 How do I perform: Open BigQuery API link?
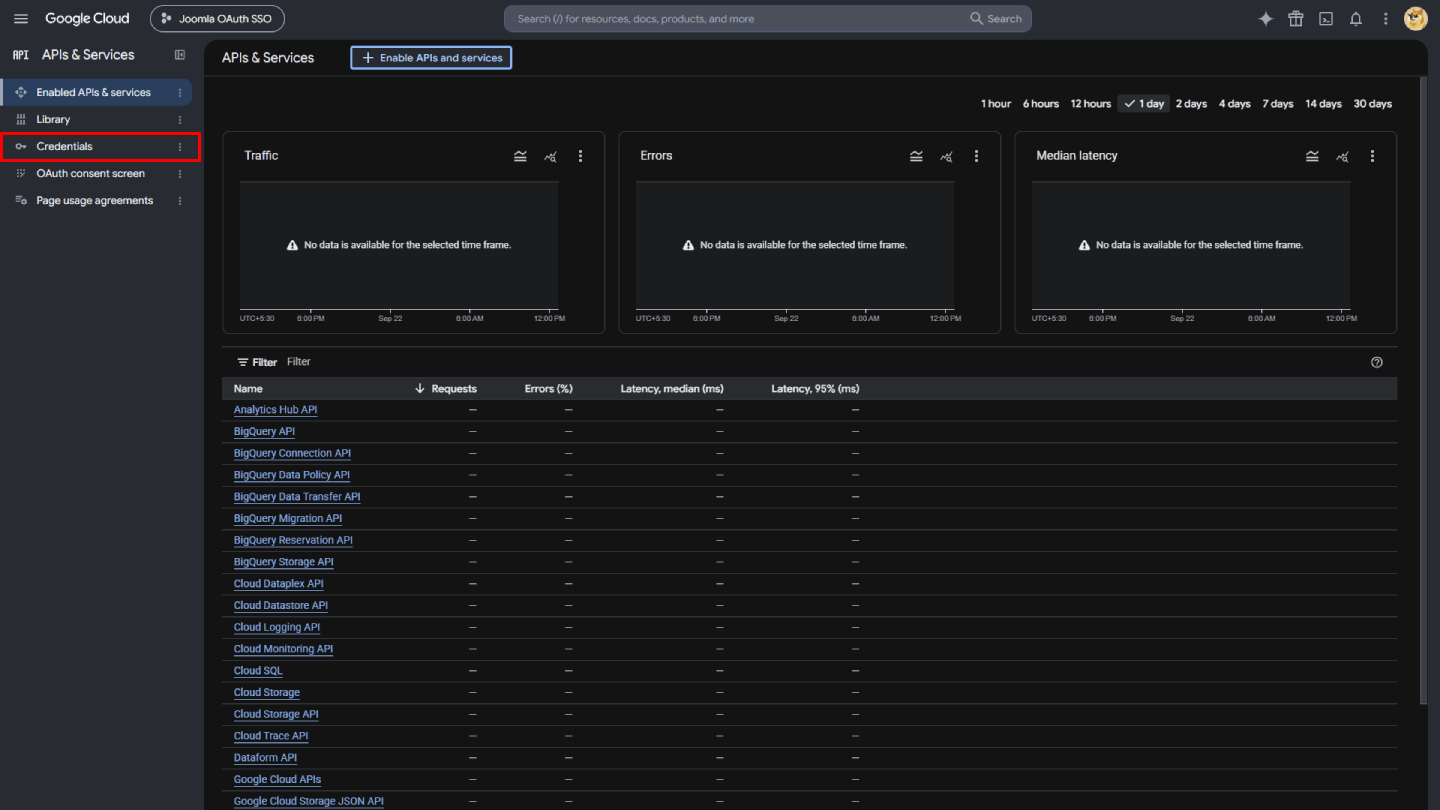coord(264,432)
